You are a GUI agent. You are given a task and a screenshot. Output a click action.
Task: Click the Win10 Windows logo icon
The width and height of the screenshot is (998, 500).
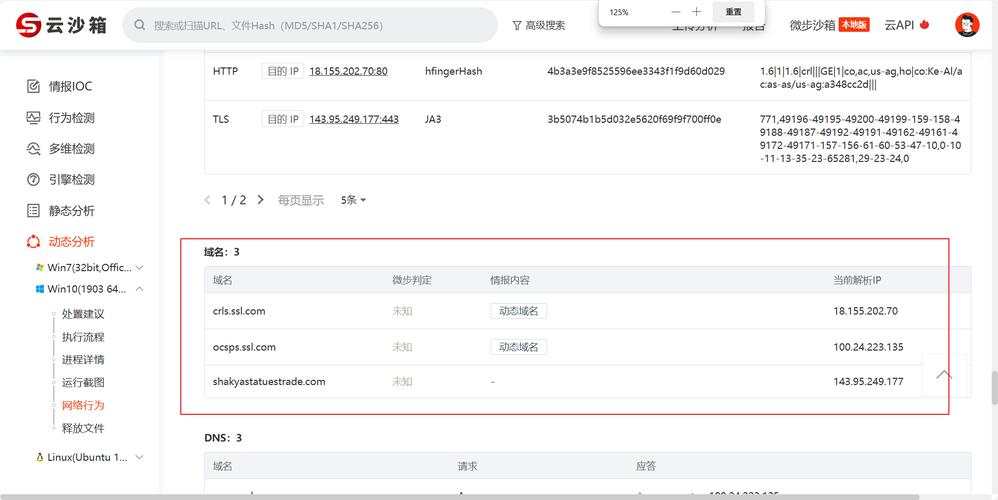point(40,289)
